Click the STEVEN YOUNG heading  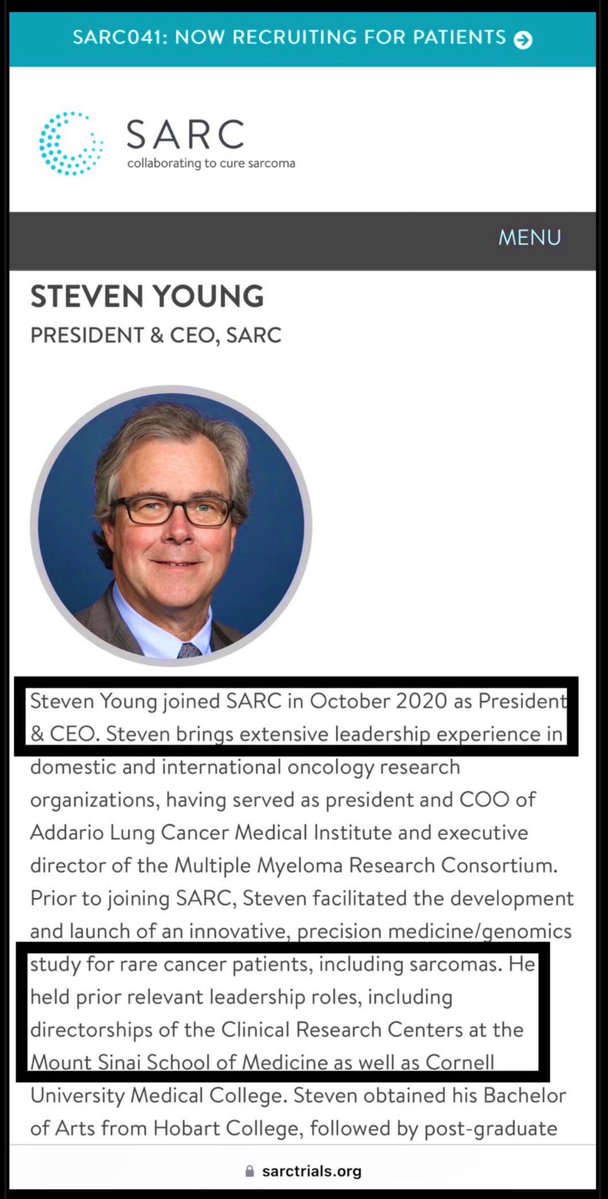point(147,296)
